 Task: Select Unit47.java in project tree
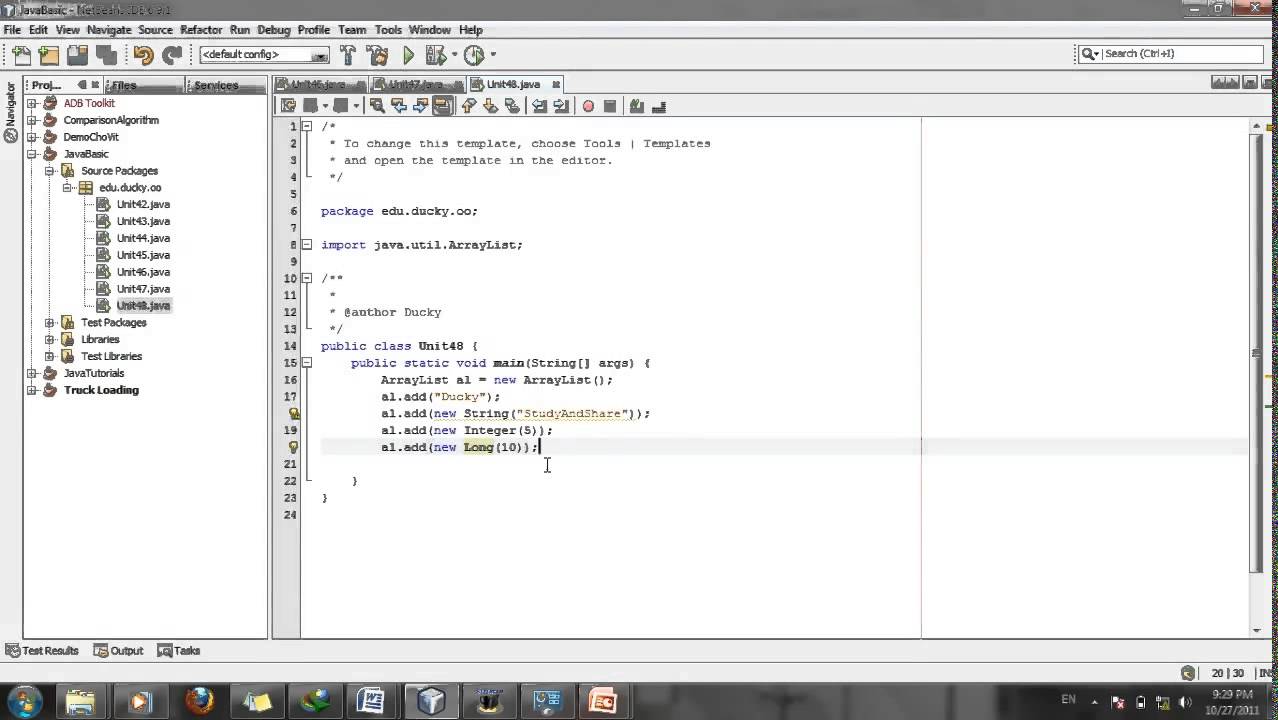click(x=143, y=289)
